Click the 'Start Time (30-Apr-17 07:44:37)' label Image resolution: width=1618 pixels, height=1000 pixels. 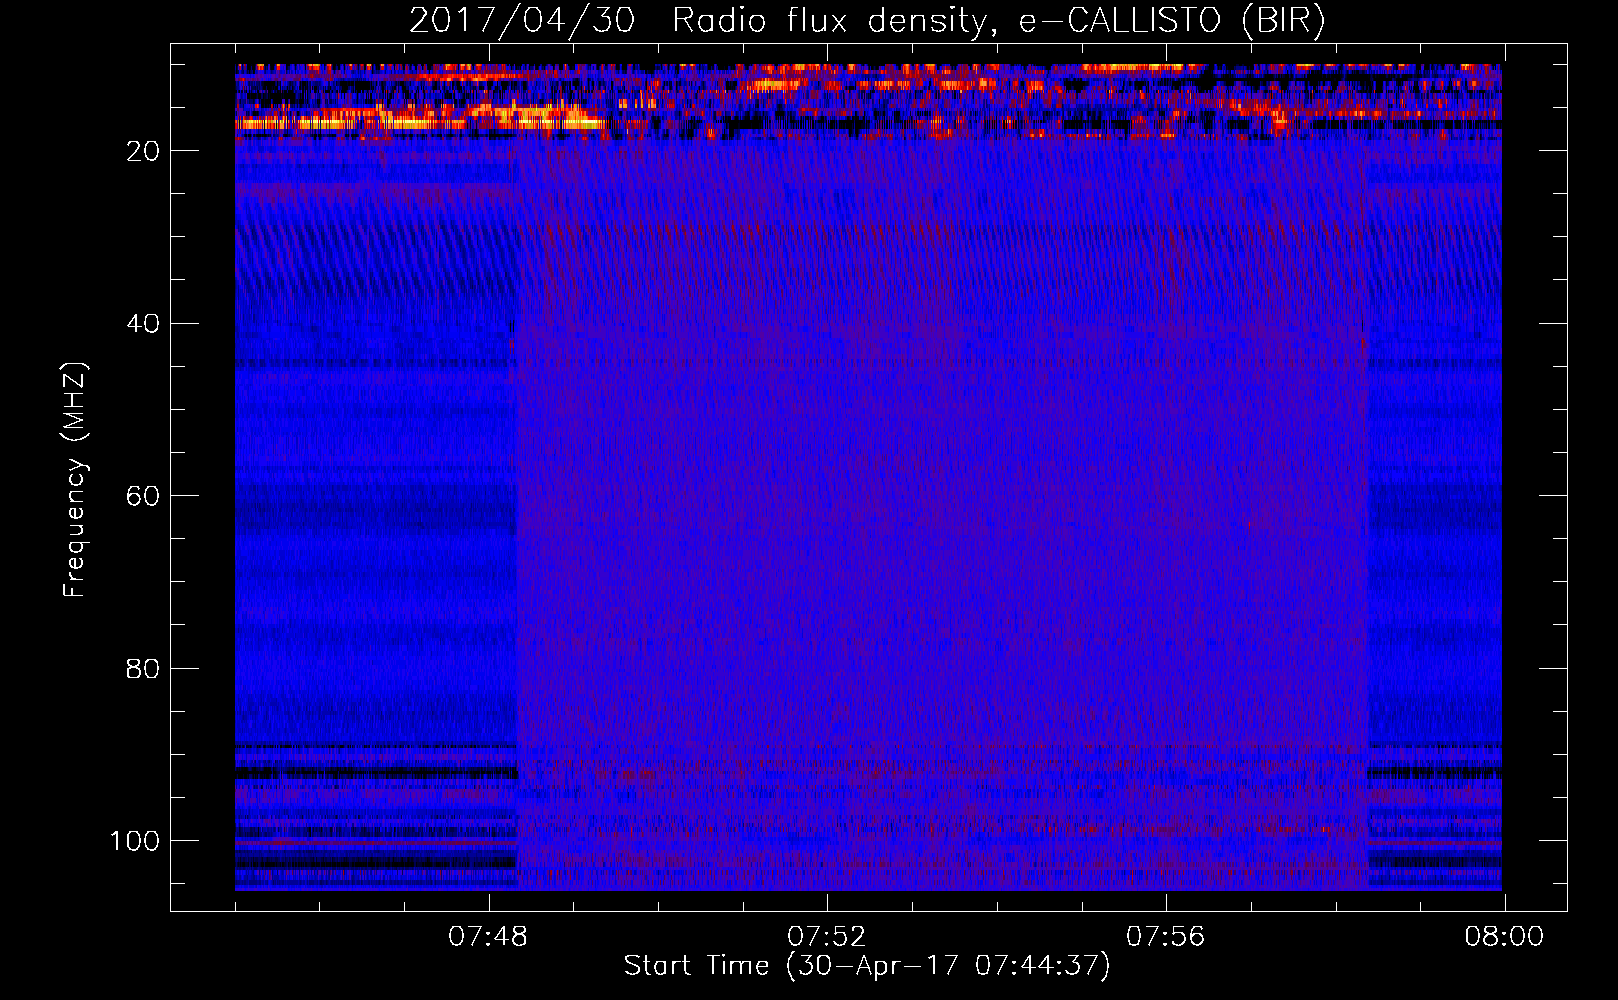(x=867, y=966)
